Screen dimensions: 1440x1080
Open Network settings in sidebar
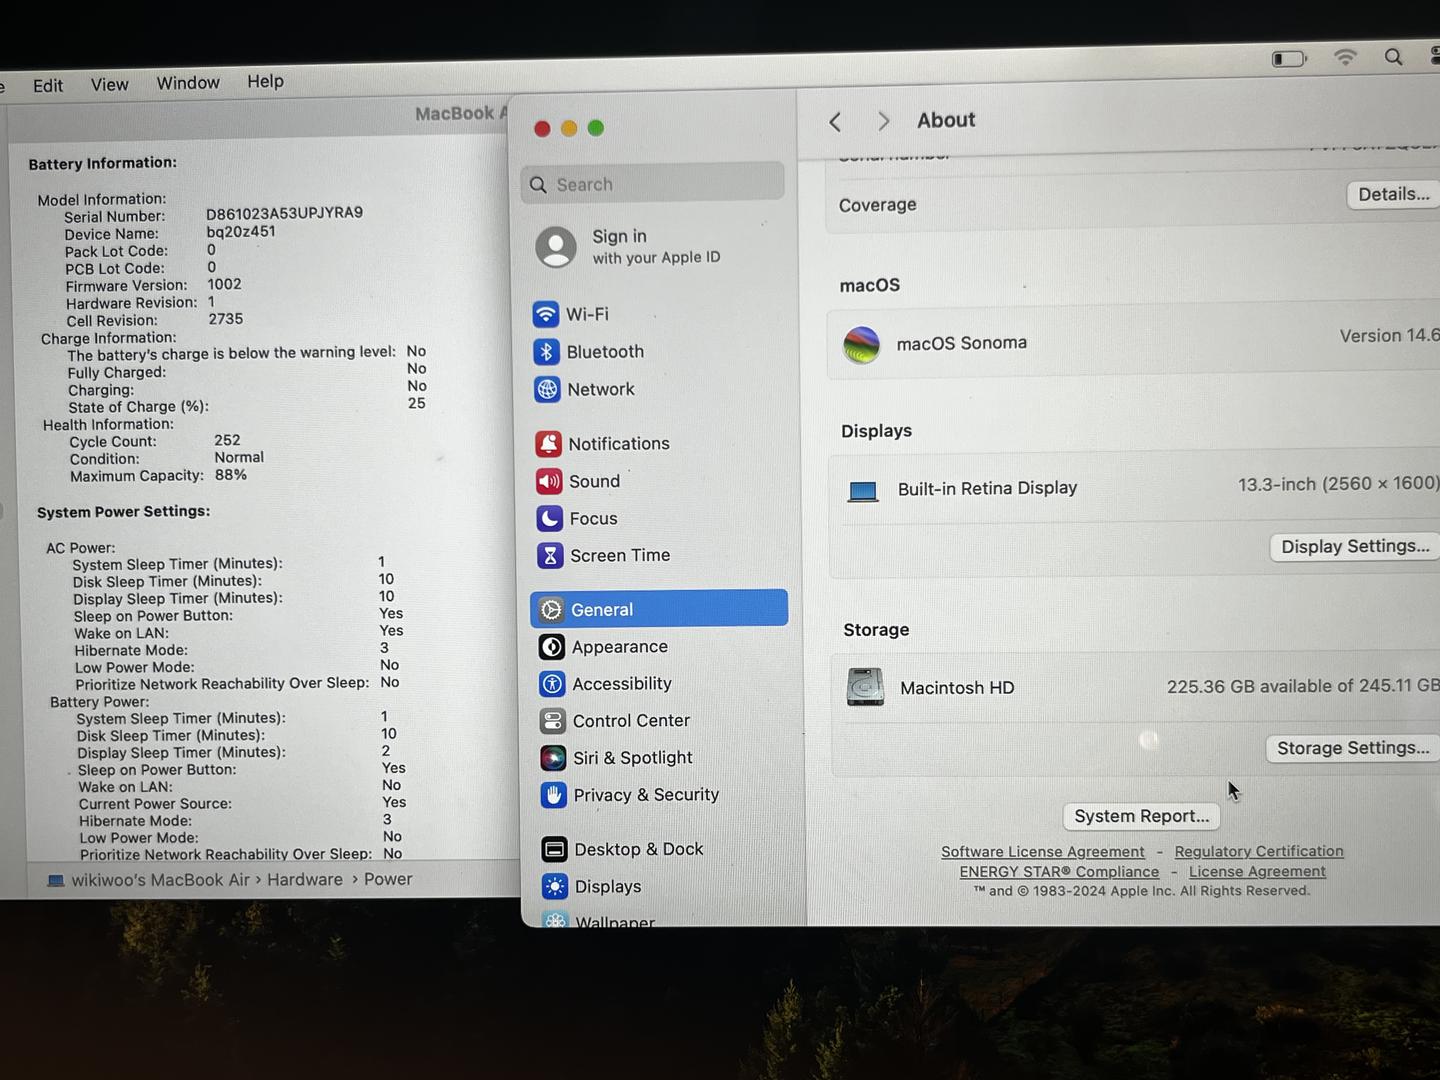coord(585,389)
